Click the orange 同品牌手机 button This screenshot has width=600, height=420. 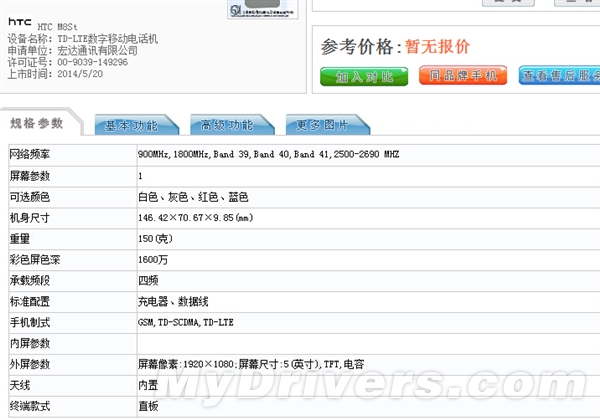(463, 75)
